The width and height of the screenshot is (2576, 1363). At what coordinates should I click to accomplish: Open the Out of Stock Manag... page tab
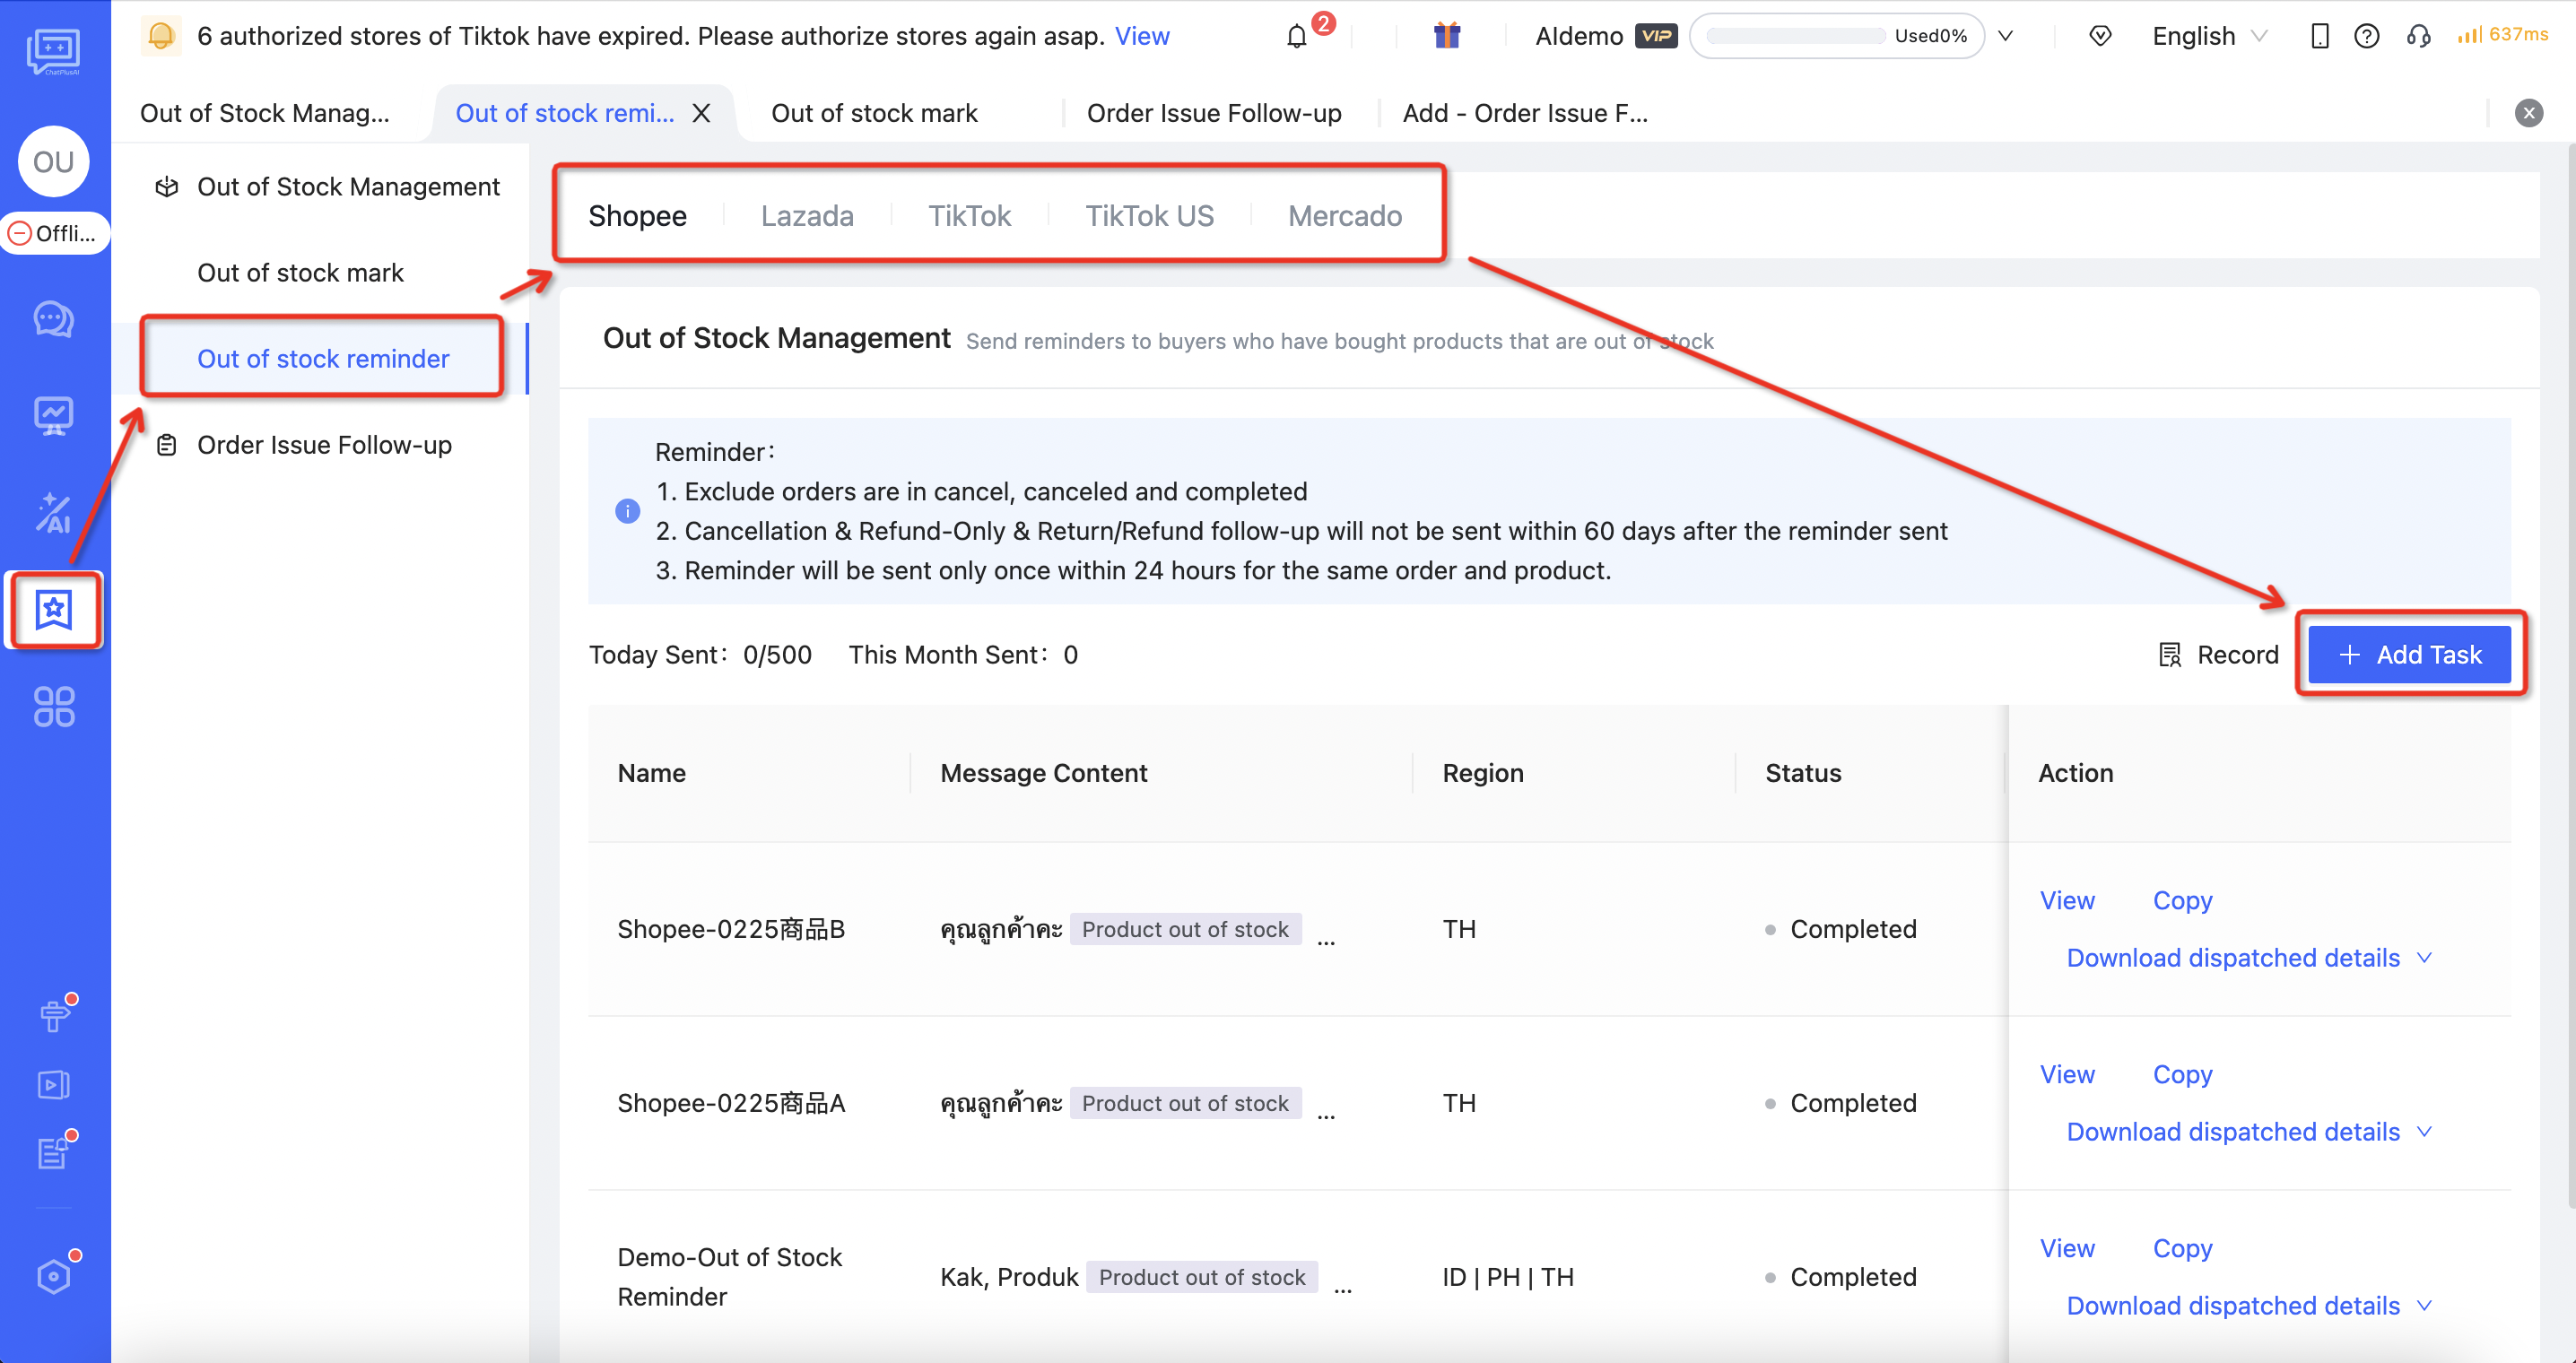[265, 113]
